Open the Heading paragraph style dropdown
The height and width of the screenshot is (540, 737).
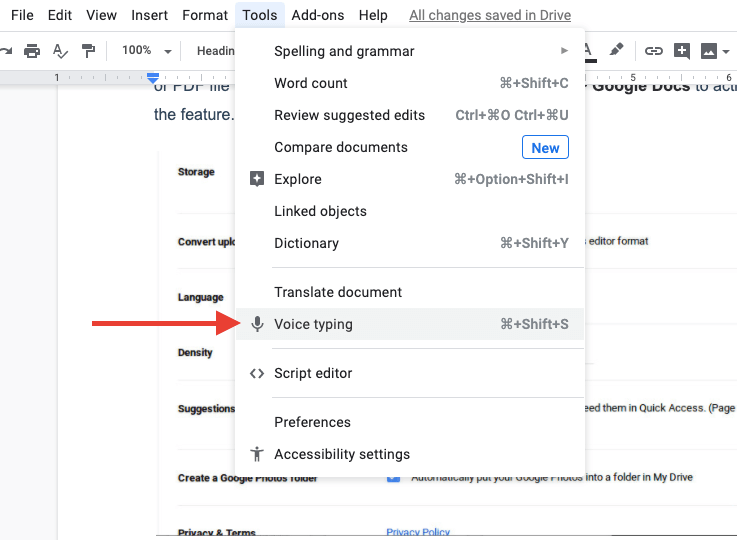tap(214, 50)
